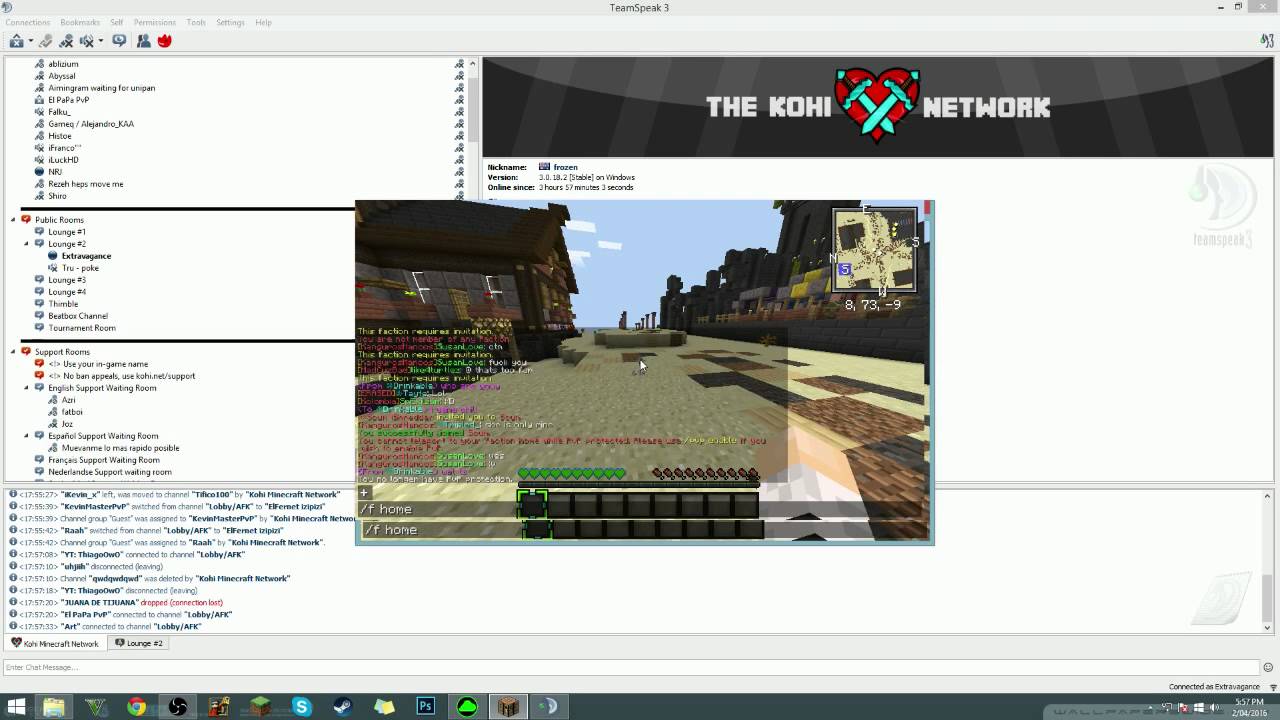Viewport: 1280px width, 720px height.
Task: Open Steam from the taskbar
Action: point(343,707)
